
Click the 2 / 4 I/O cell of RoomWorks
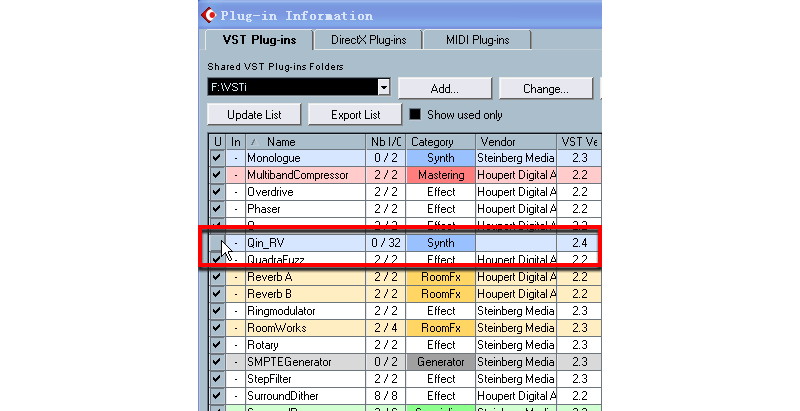[x=386, y=328]
